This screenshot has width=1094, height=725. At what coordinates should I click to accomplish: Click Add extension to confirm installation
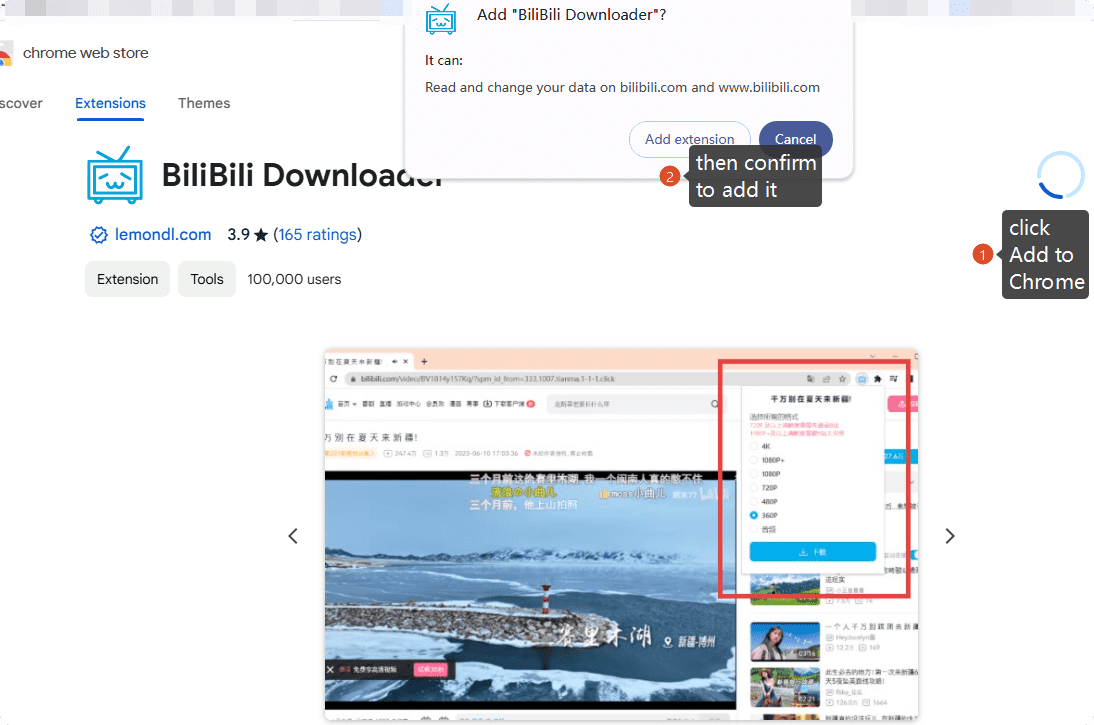point(689,139)
